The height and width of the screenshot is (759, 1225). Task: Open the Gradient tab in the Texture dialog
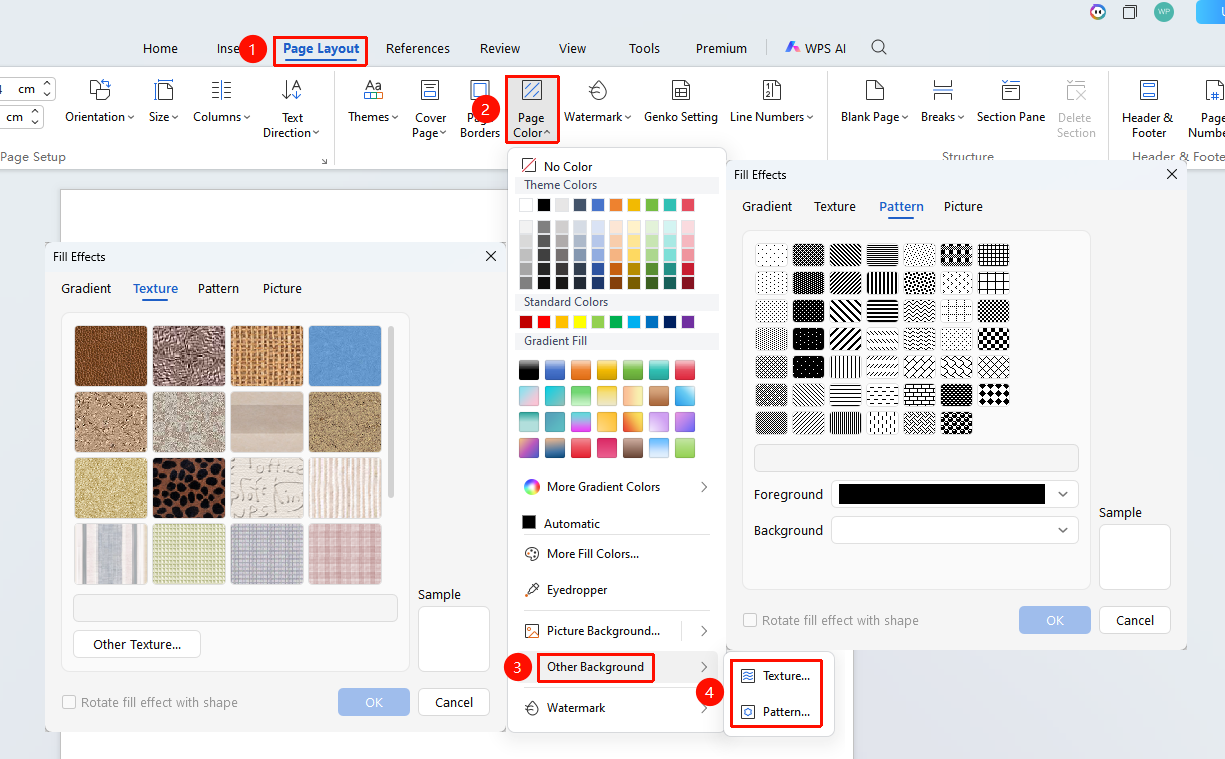(x=86, y=288)
